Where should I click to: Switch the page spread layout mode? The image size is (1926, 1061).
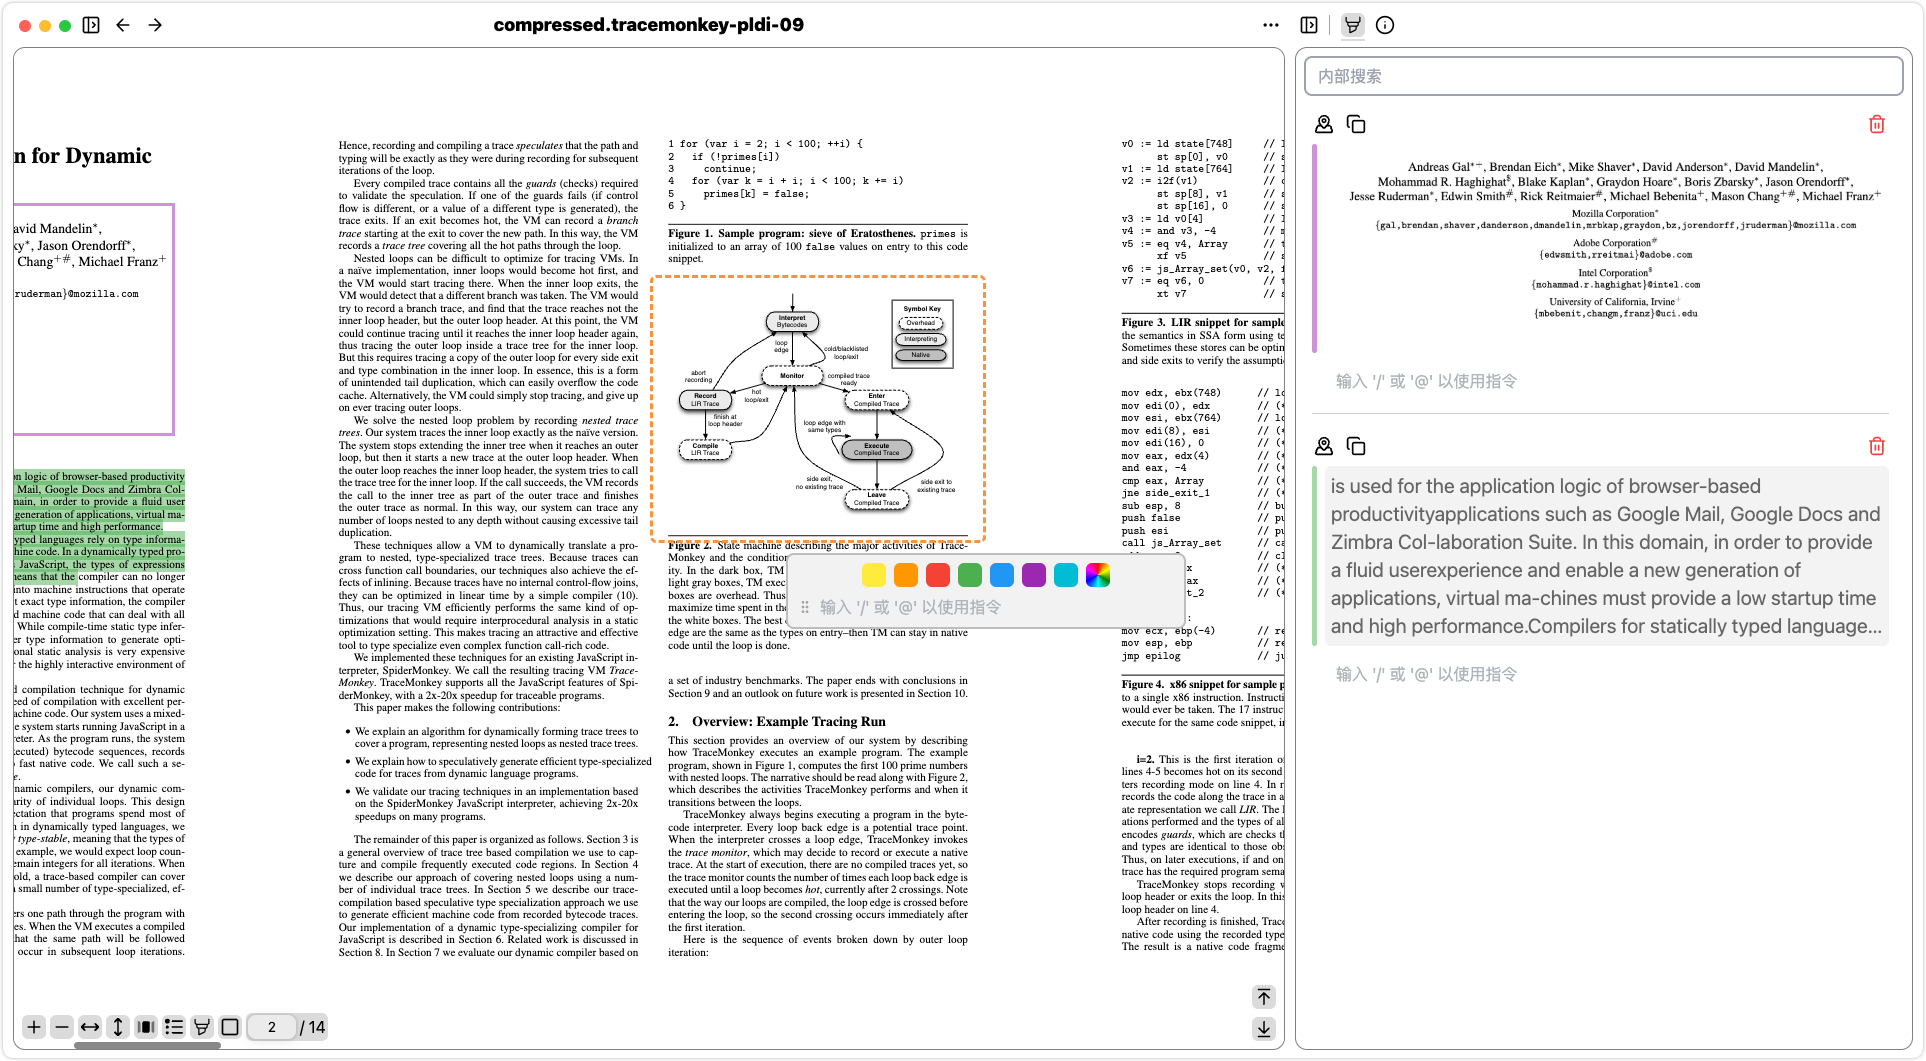146,1027
